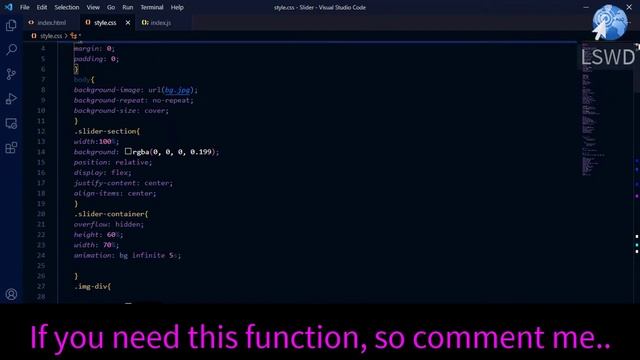Viewport: 640px width, 360px height.
Task: Click the 'position: relative' line
Action: (113, 162)
